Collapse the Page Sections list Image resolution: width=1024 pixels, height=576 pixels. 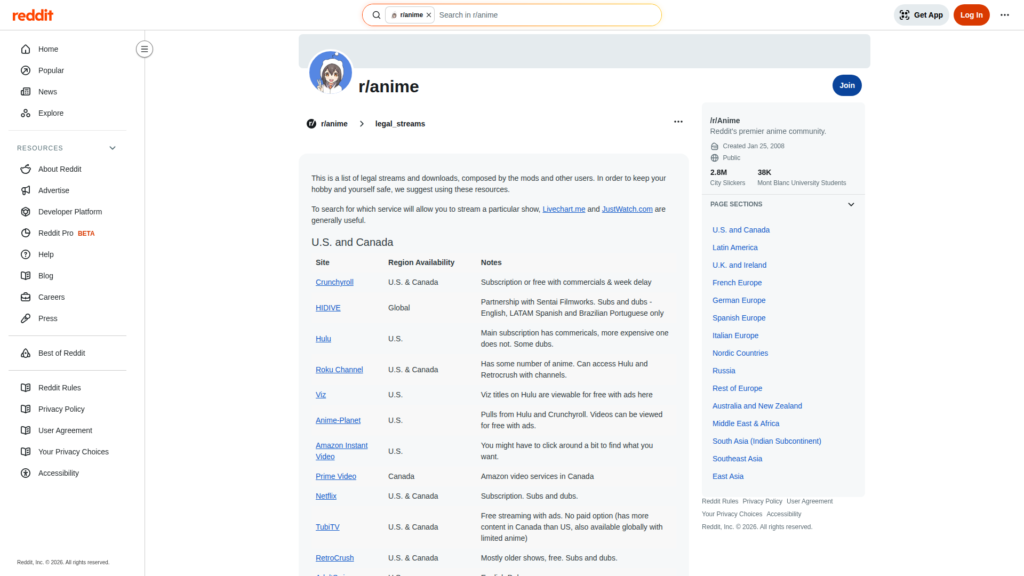click(x=851, y=204)
